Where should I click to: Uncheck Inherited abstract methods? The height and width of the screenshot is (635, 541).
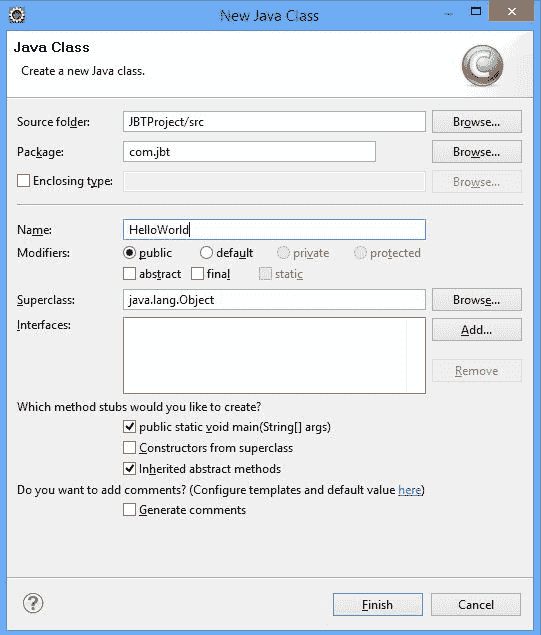(x=129, y=469)
